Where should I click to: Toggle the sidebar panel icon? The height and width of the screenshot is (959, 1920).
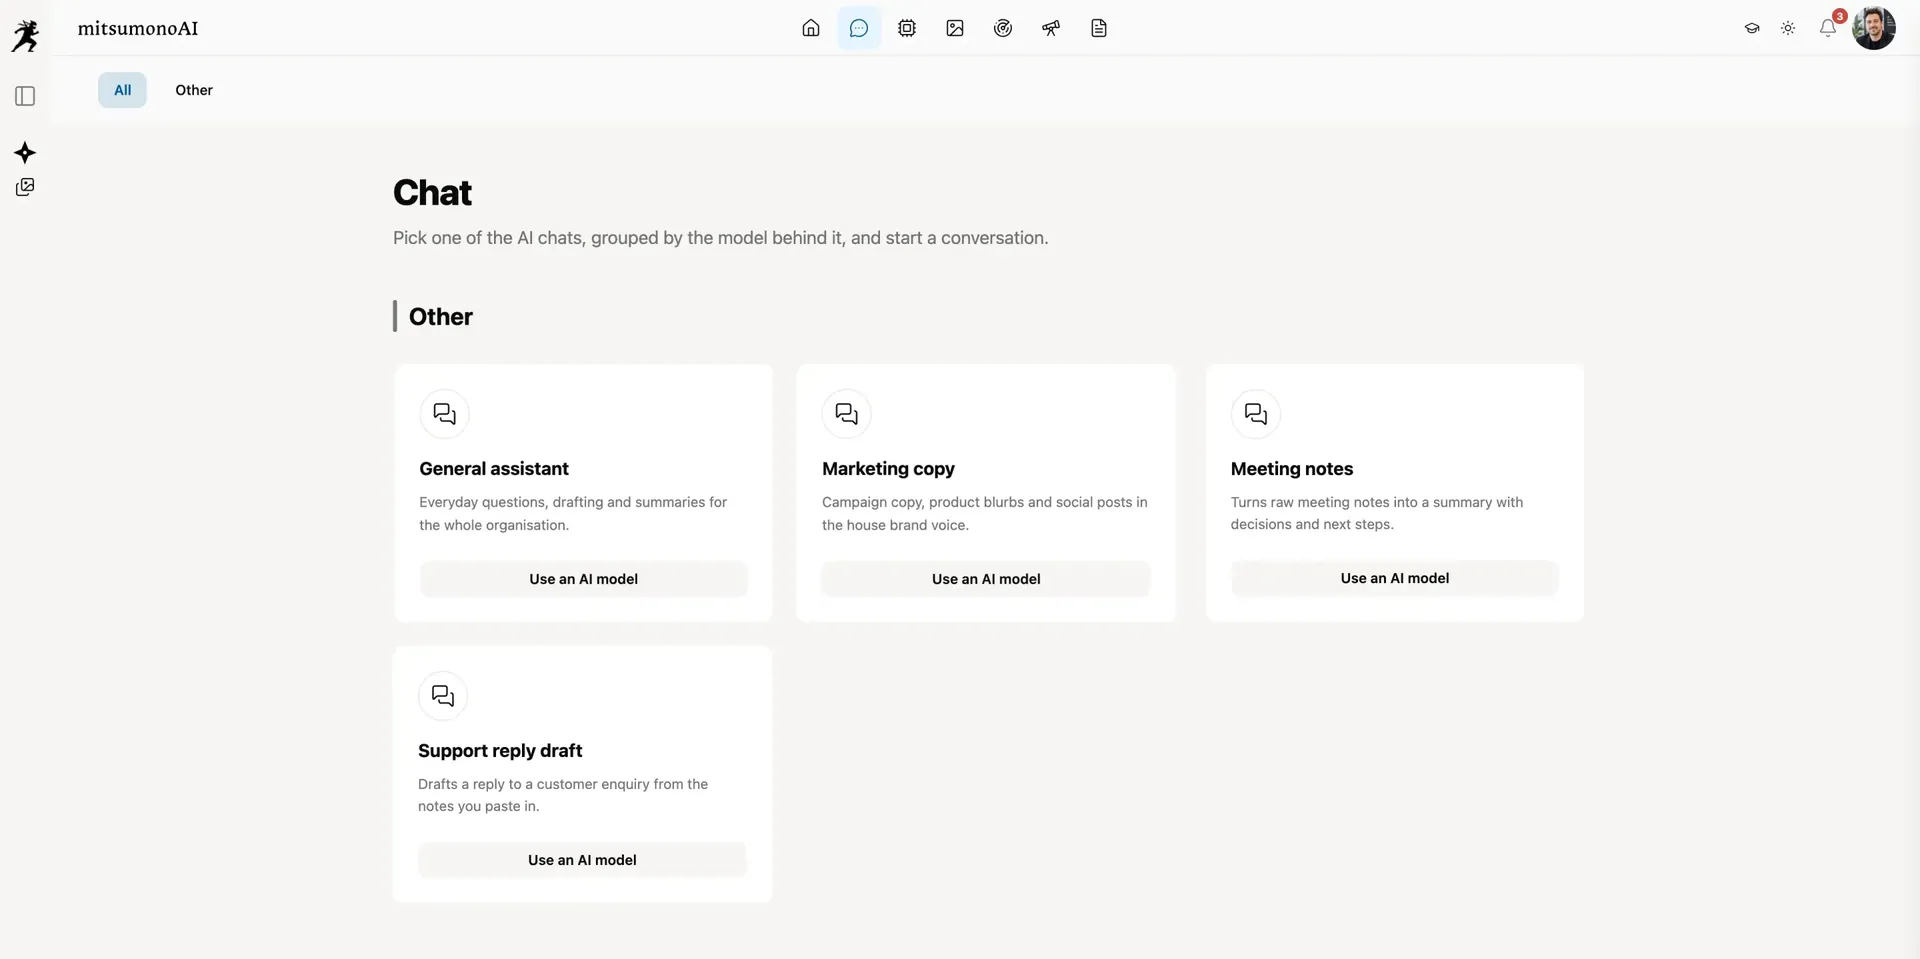(26, 96)
